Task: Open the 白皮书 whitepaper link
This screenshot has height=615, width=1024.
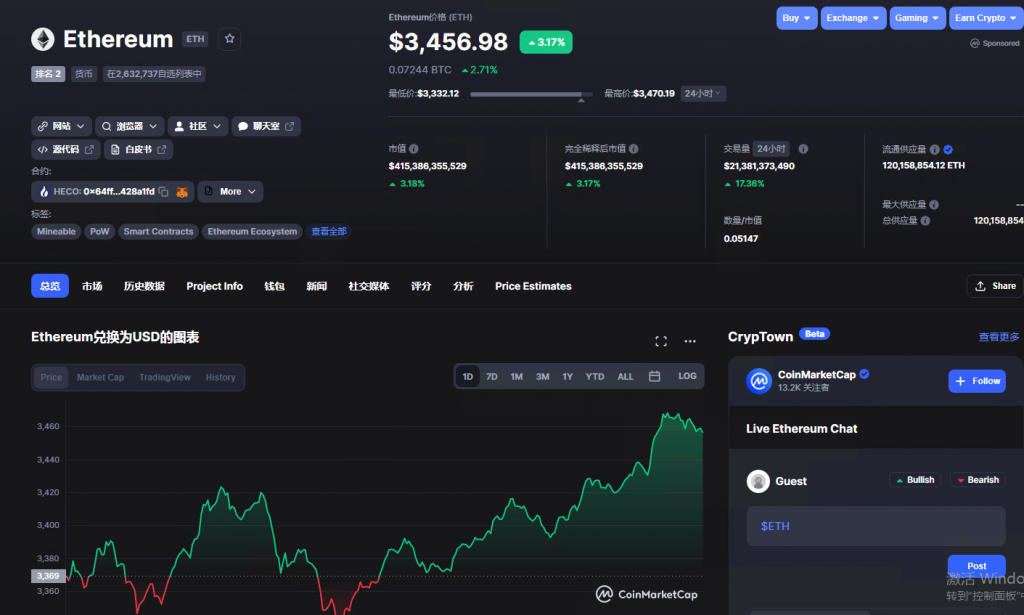Action: point(138,150)
